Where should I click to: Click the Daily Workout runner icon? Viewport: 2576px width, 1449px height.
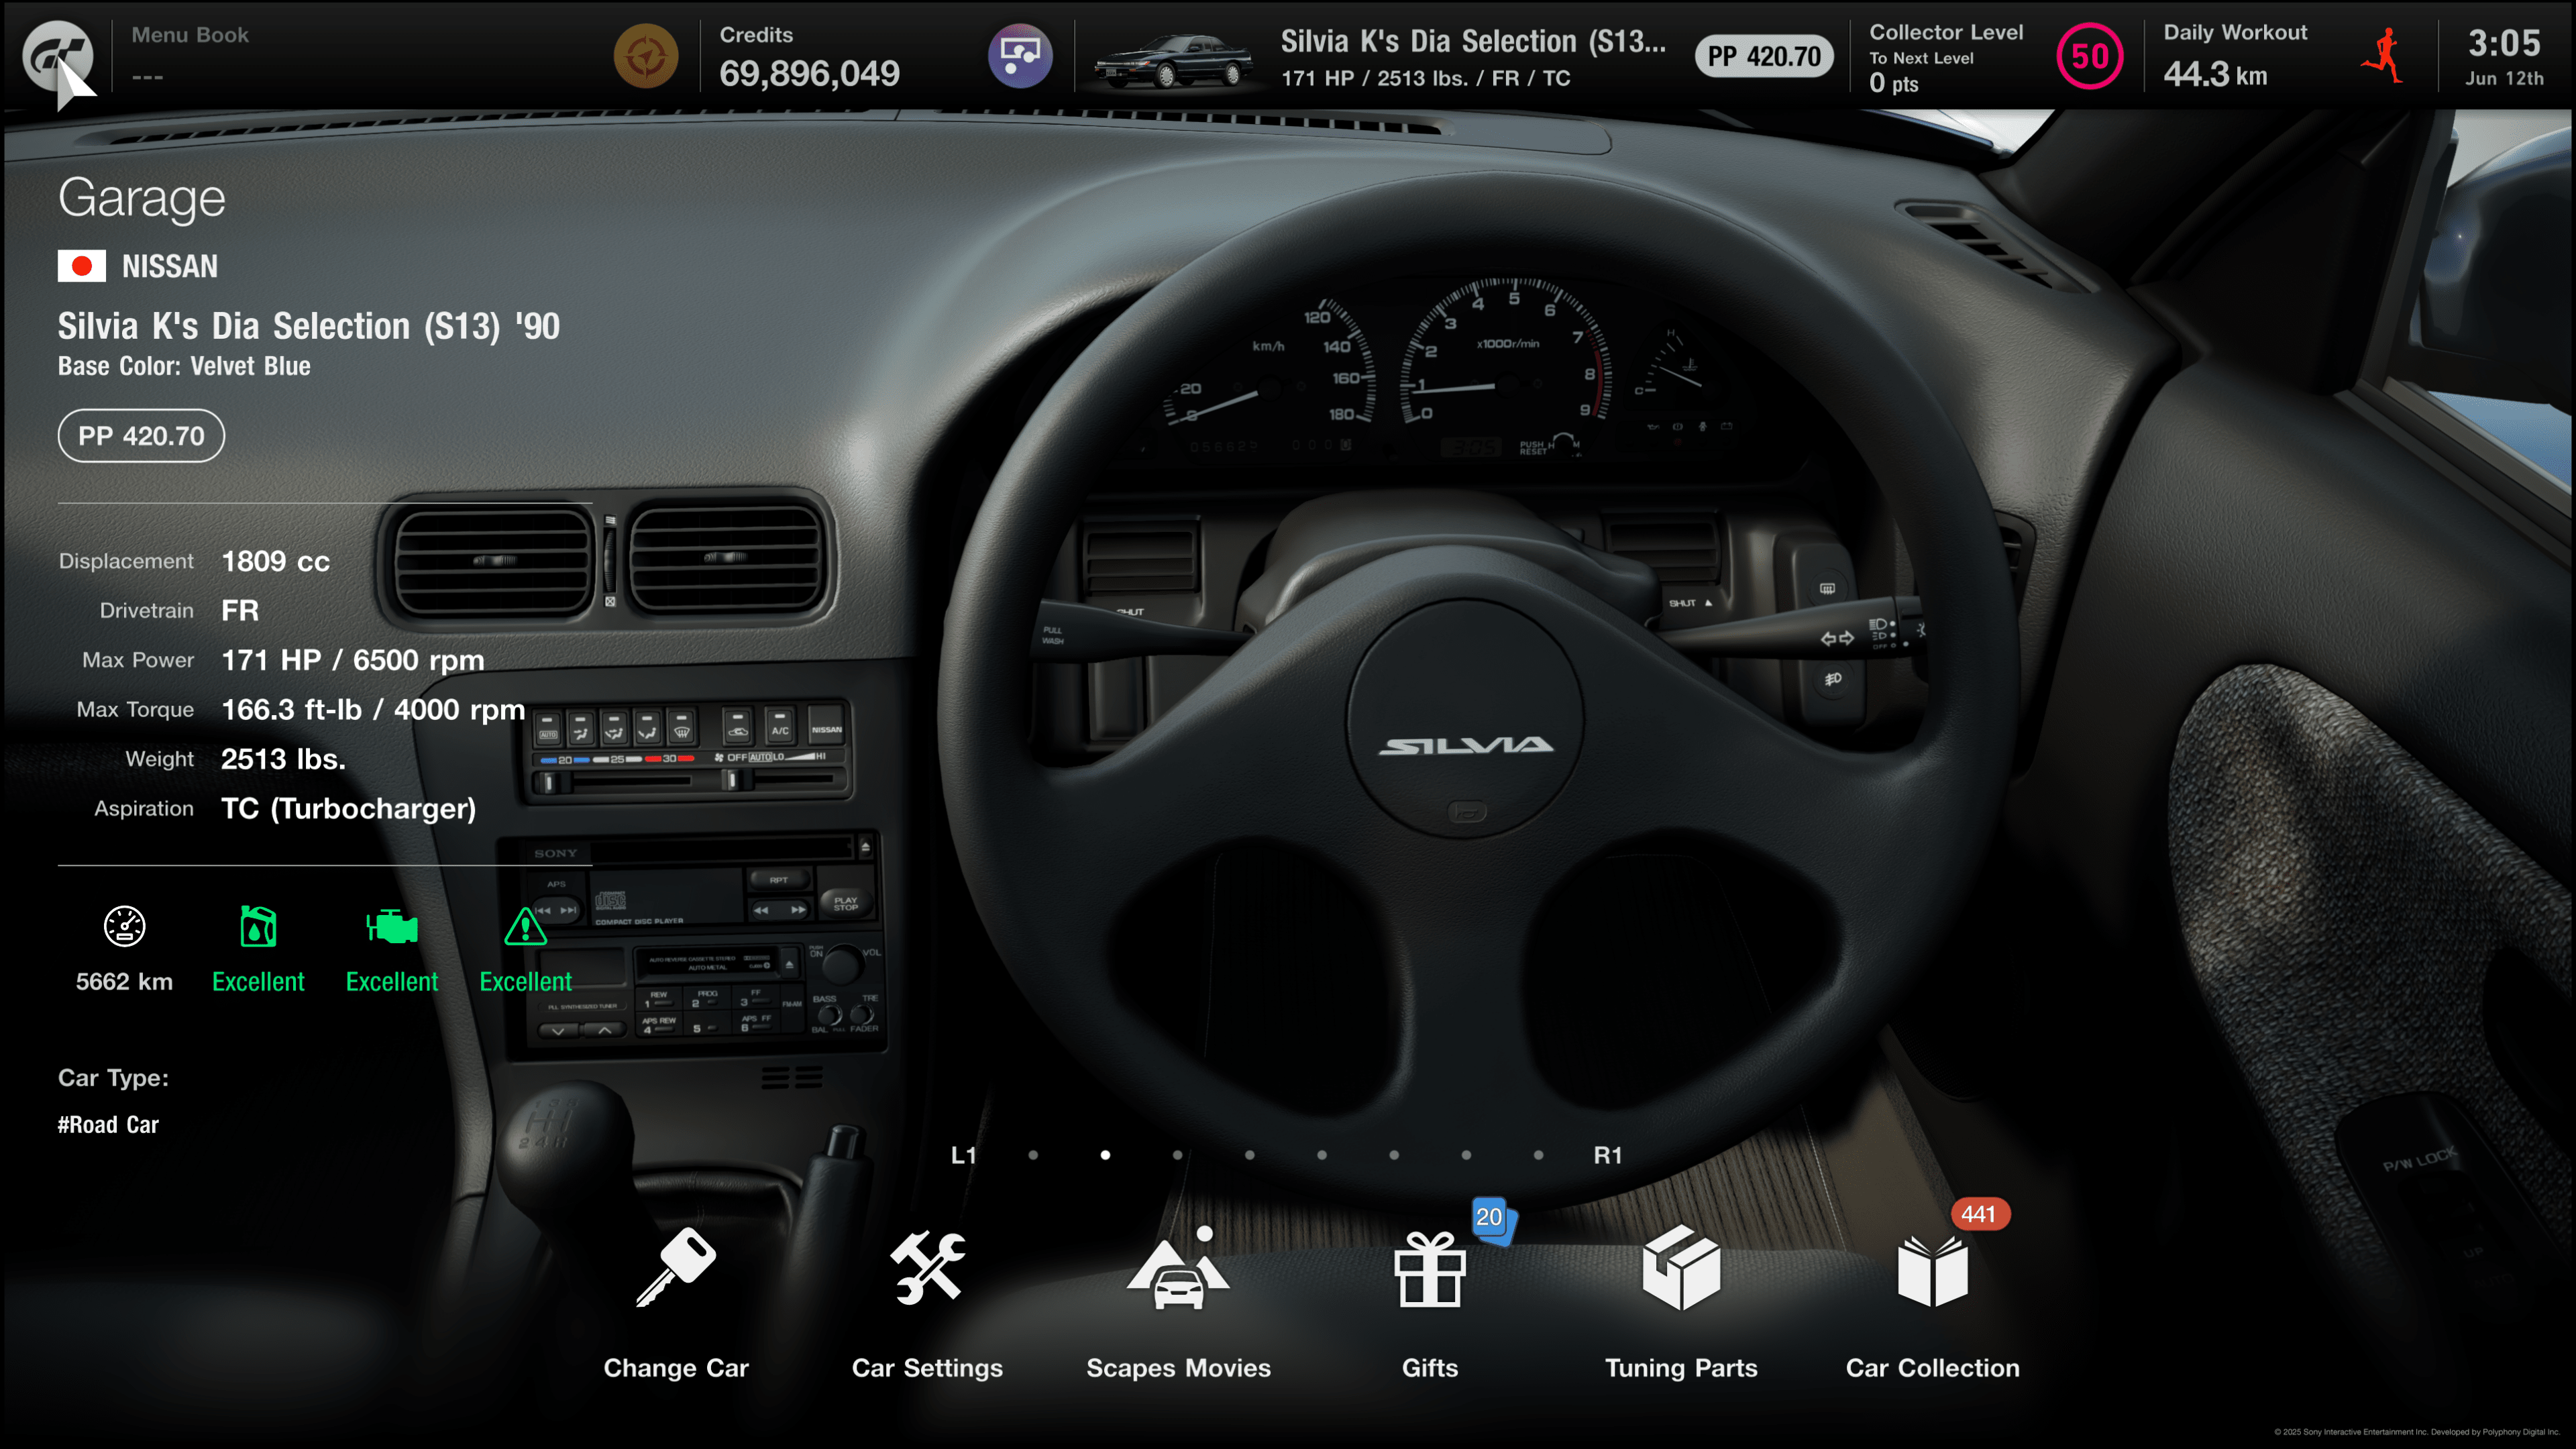[2384, 56]
